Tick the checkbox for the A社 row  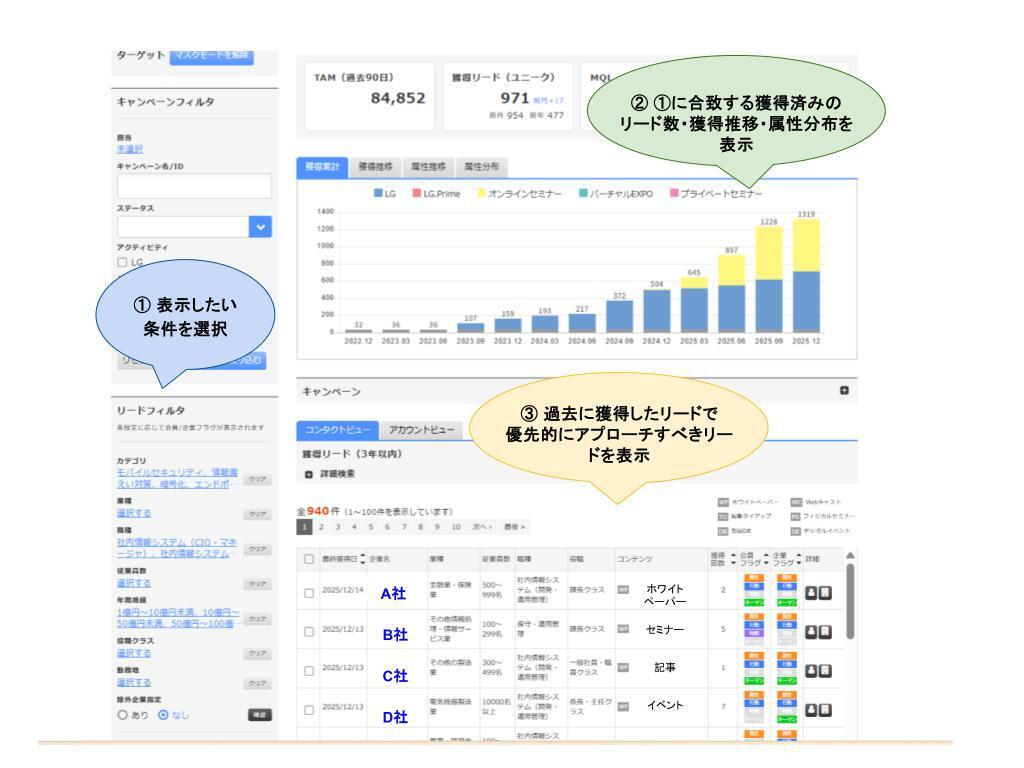(x=308, y=594)
